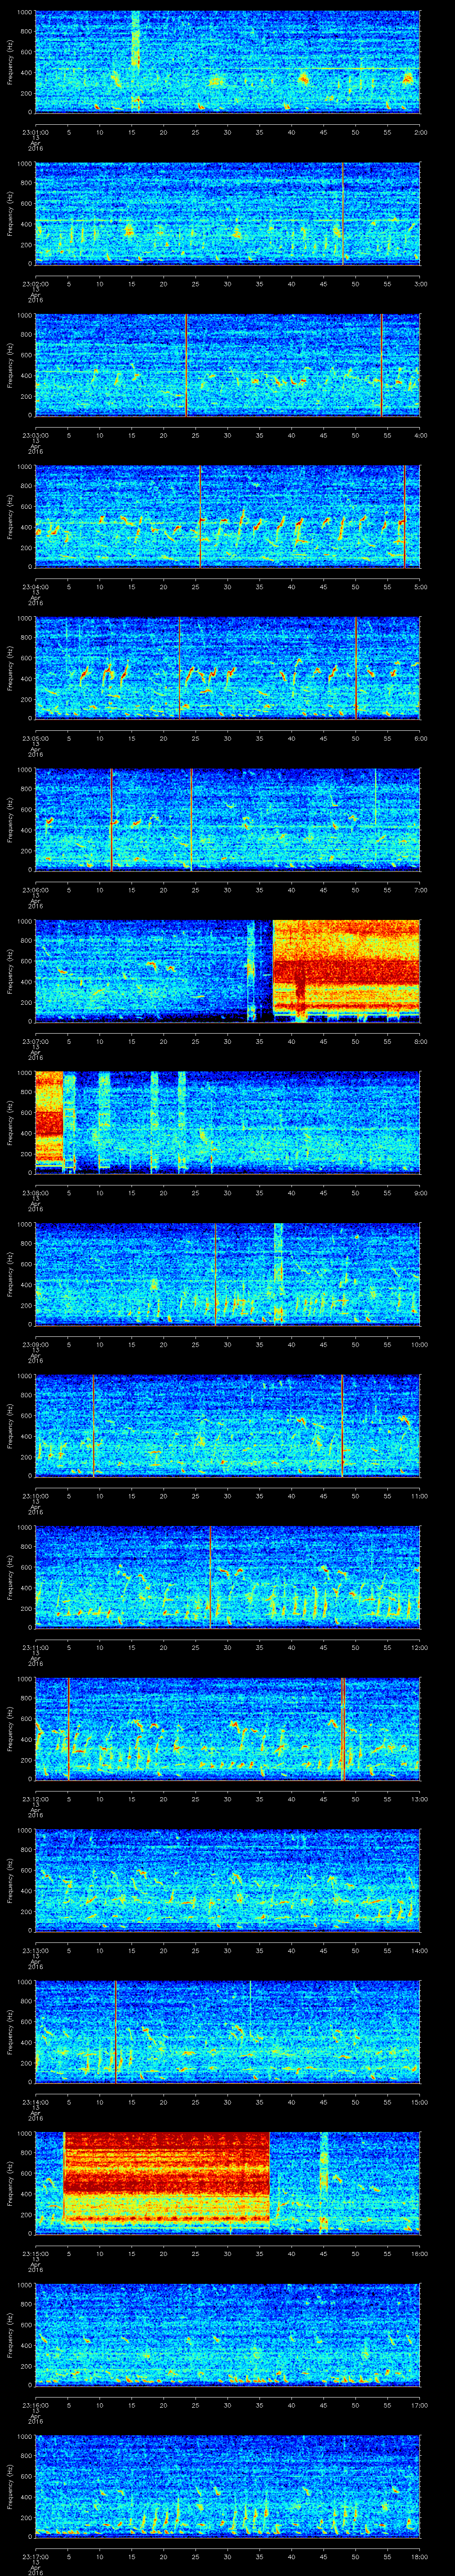Select the spectrogram panel starting at 23:11:00
Image resolution: width=455 pixels, height=2576 pixels.
click(x=228, y=1577)
